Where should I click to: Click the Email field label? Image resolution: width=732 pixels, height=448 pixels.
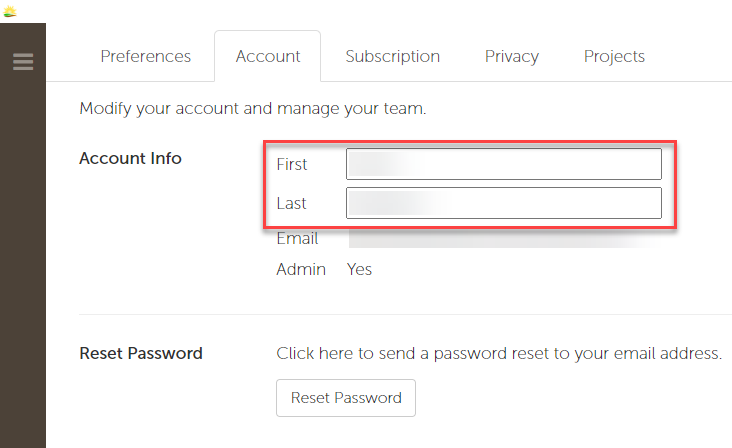pyautogui.click(x=297, y=238)
